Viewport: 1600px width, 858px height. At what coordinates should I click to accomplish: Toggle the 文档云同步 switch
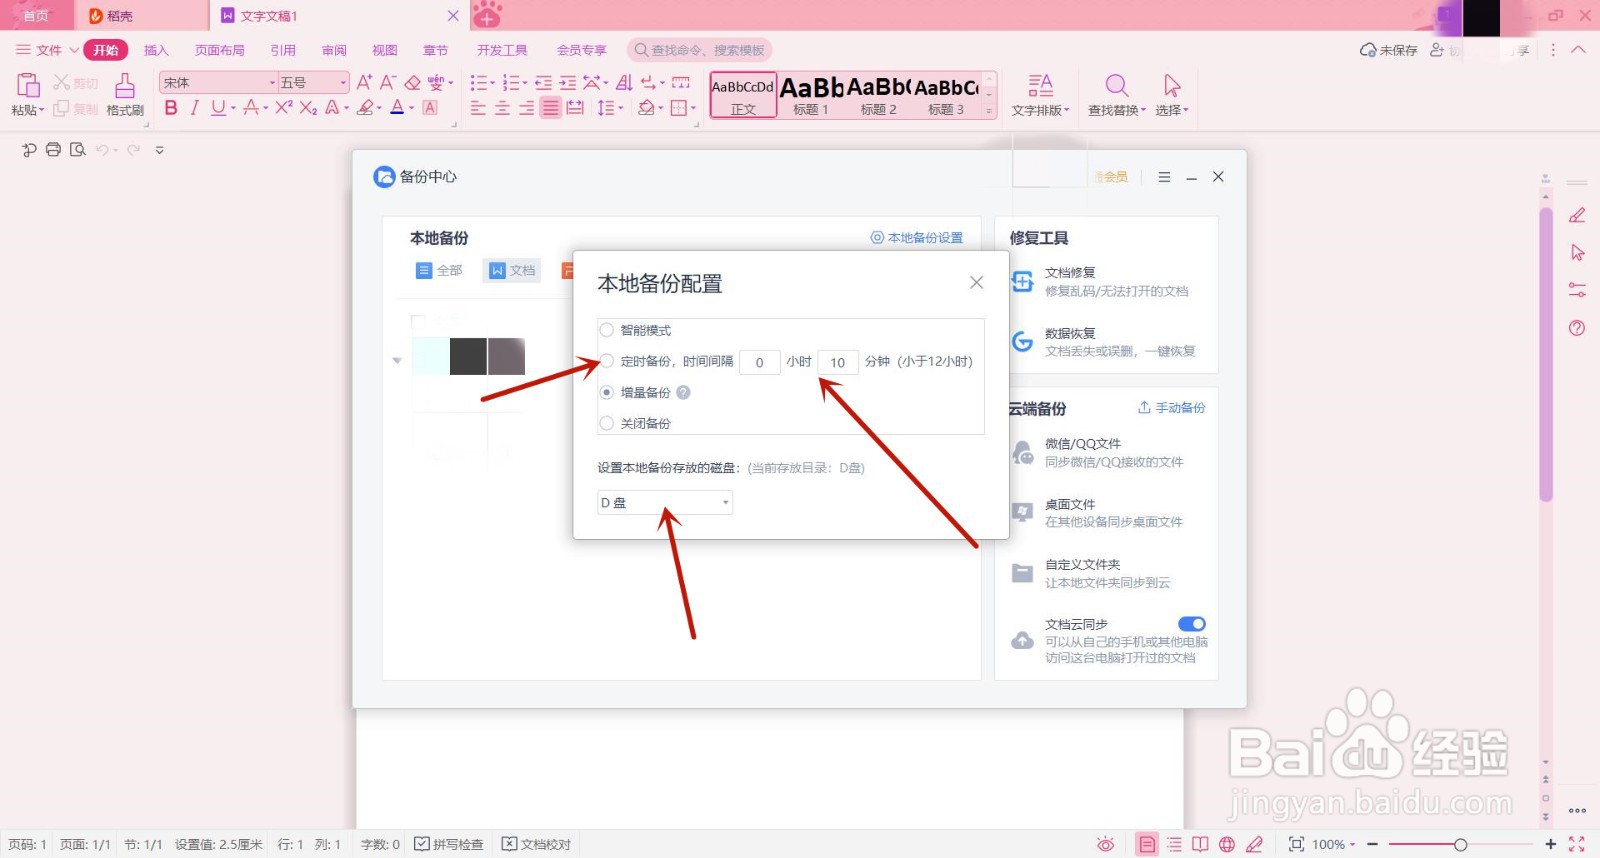tap(1192, 624)
